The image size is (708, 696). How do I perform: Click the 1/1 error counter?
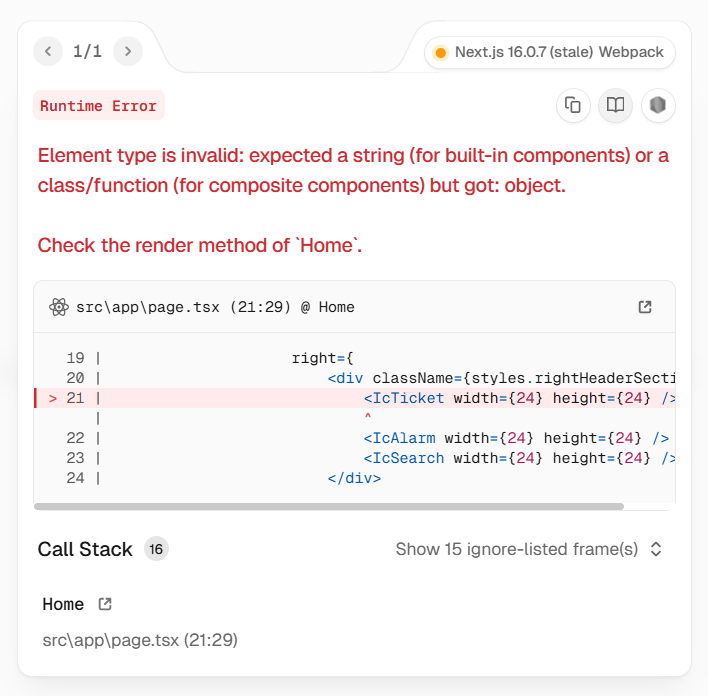click(87, 51)
